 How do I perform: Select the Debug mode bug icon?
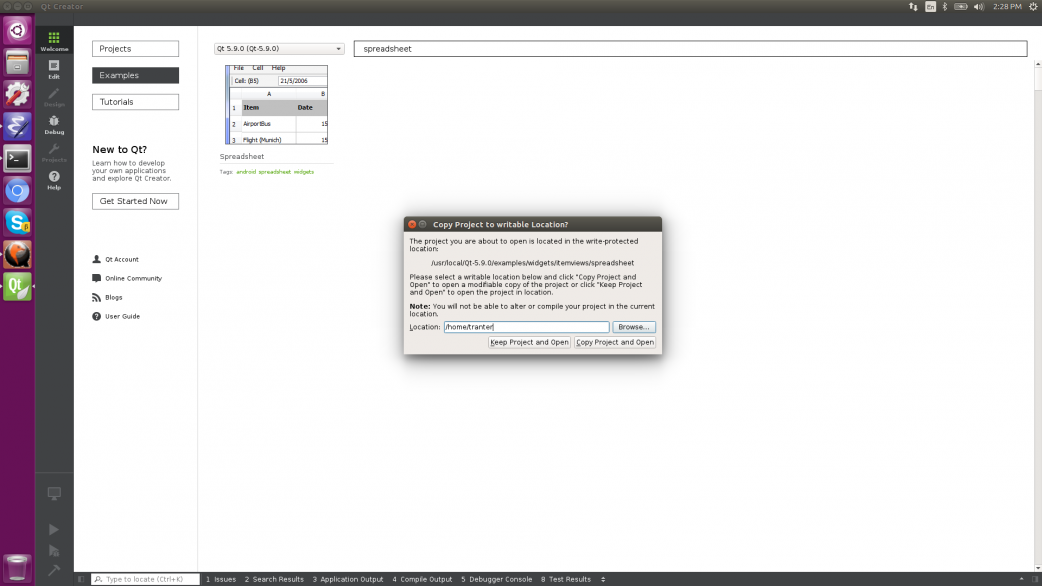point(54,124)
